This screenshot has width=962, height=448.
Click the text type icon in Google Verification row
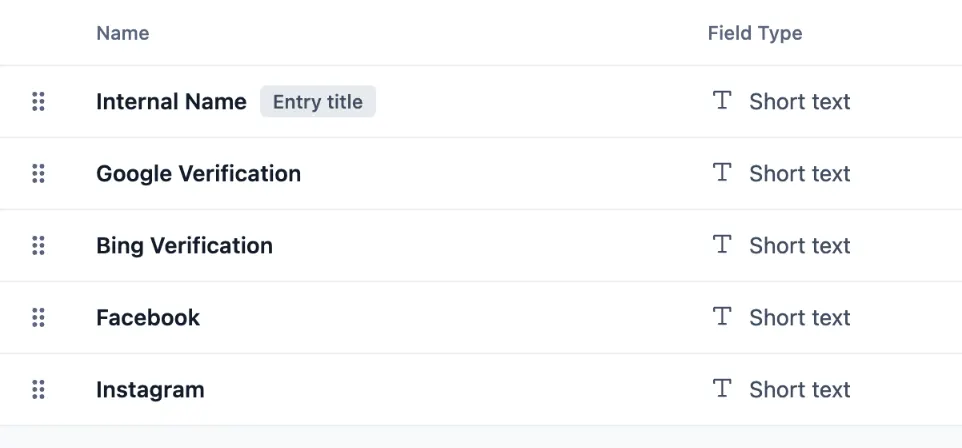(722, 172)
